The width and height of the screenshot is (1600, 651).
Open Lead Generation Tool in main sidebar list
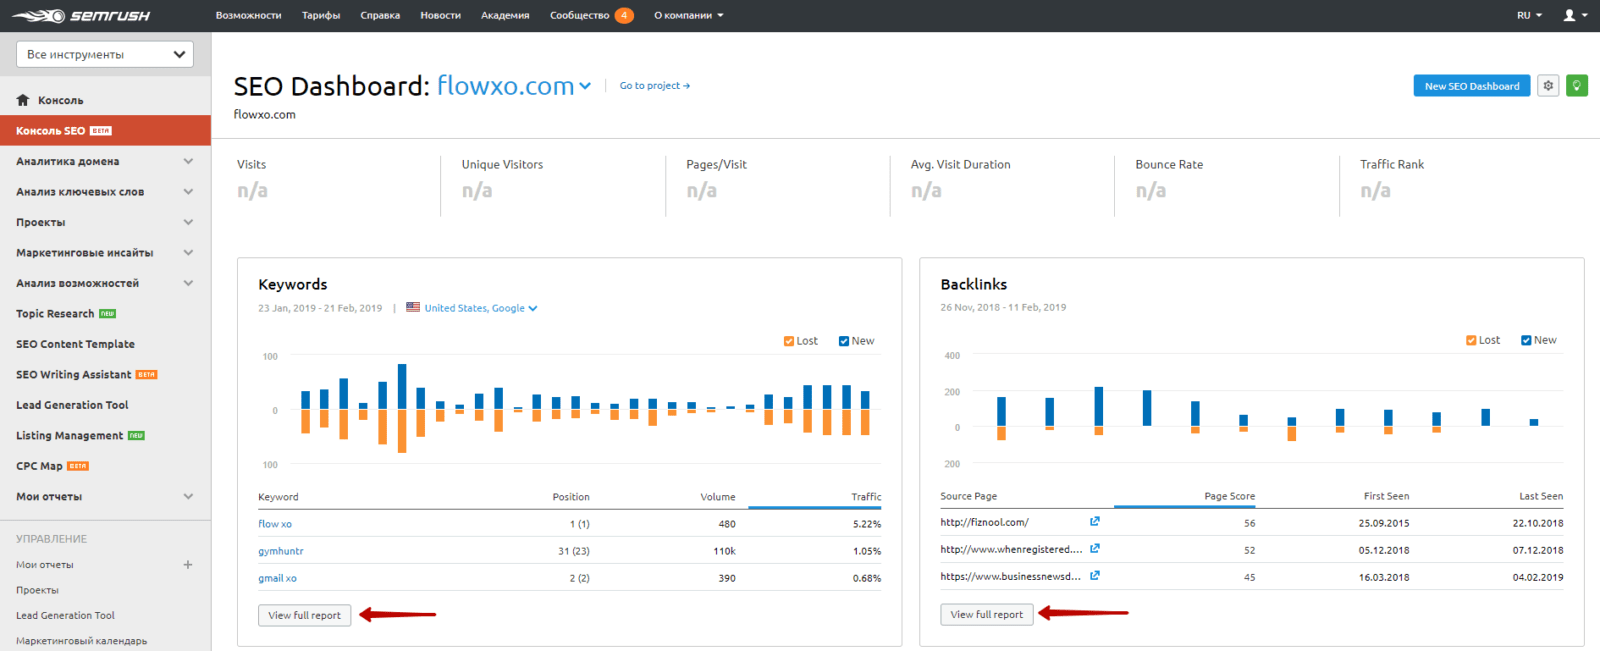tap(72, 405)
